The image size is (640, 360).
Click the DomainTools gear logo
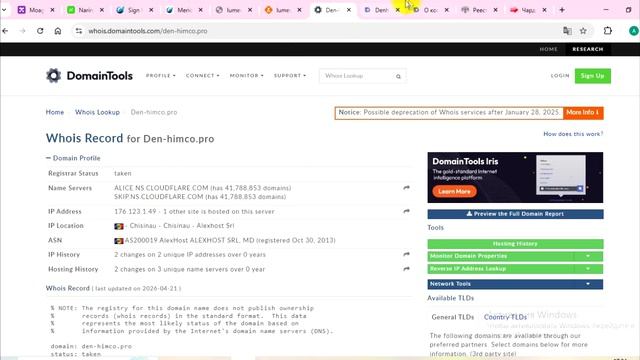pyautogui.click(x=53, y=76)
